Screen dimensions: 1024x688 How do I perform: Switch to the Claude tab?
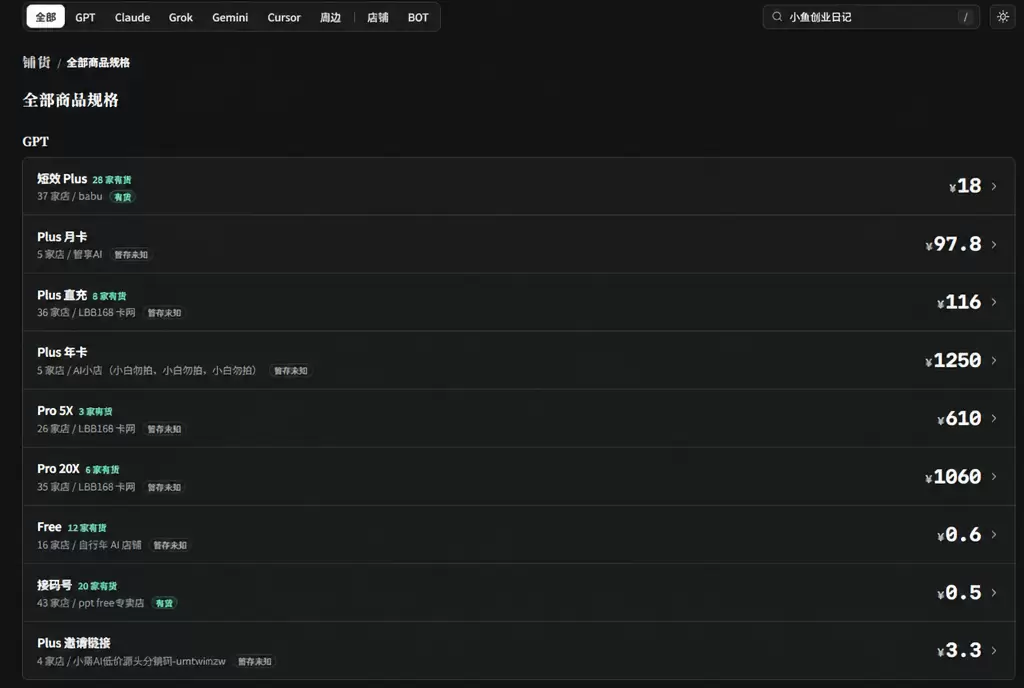click(133, 18)
